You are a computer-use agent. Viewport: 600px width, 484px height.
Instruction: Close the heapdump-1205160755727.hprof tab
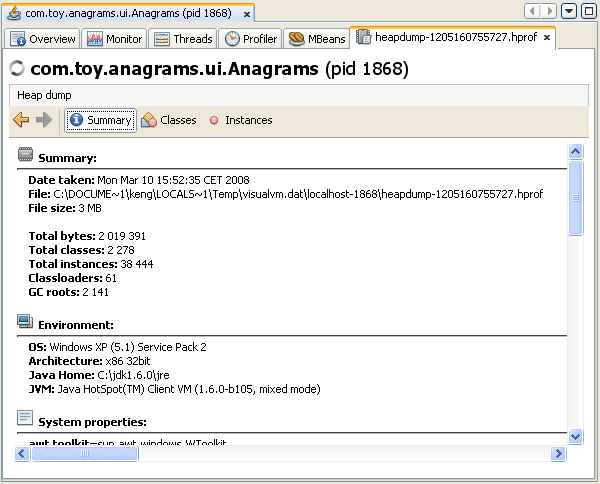548,38
